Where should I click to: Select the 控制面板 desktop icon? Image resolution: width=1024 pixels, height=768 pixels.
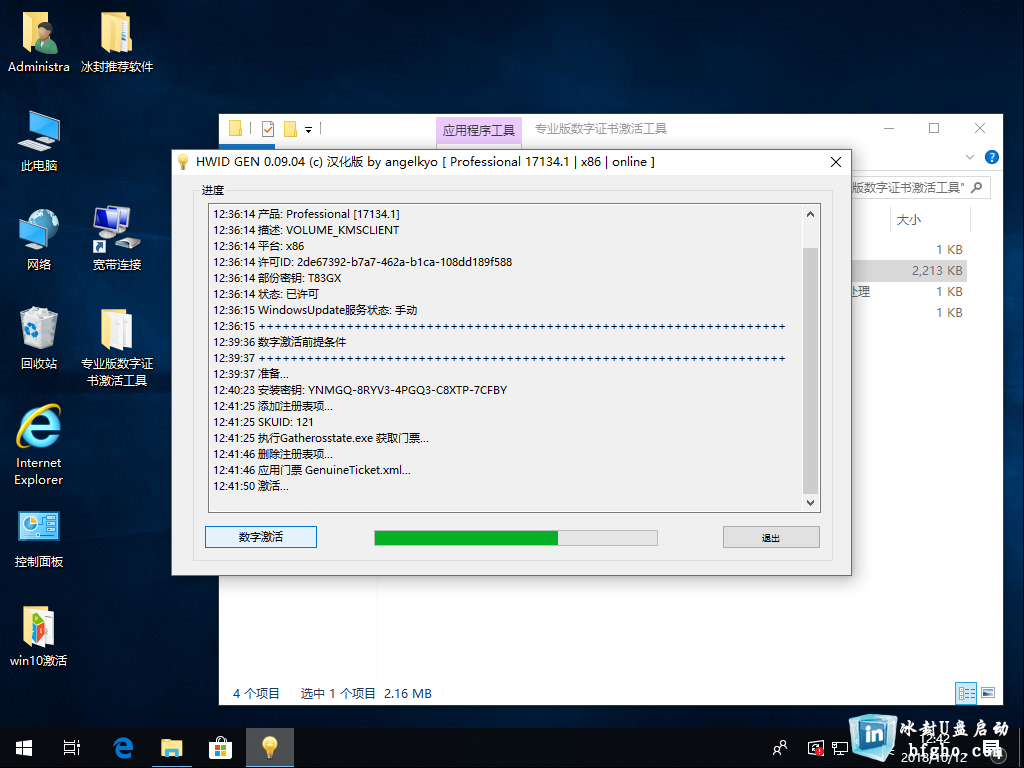(39, 539)
